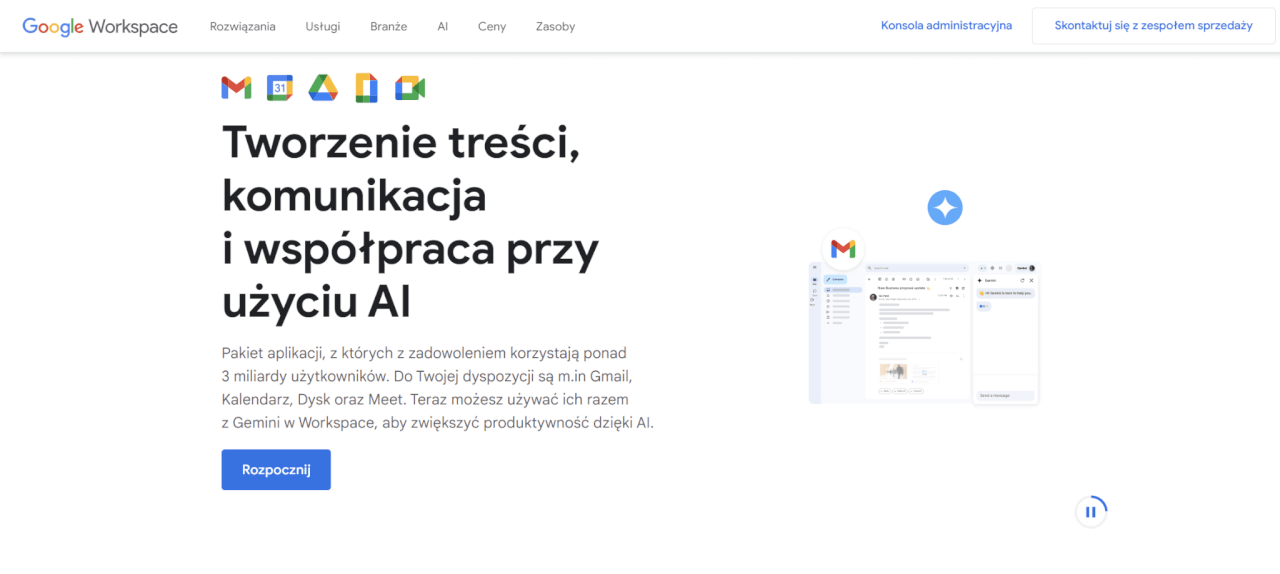
Task: Open the Rozwiązania menu
Action: tap(243, 27)
